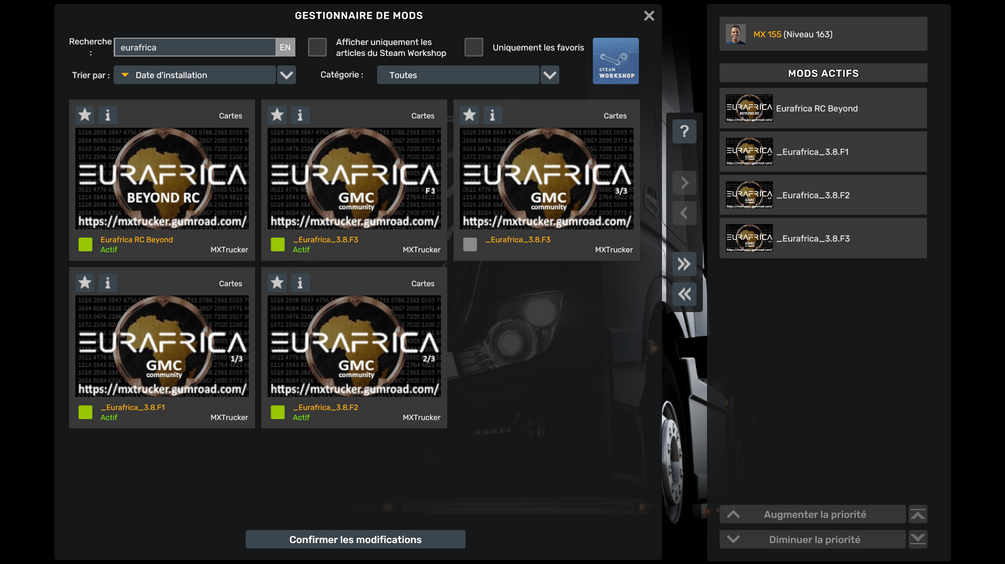Image resolution: width=1005 pixels, height=564 pixels.
Task: Click Augmenter la priorité button
Action: (x=813, y=514)
